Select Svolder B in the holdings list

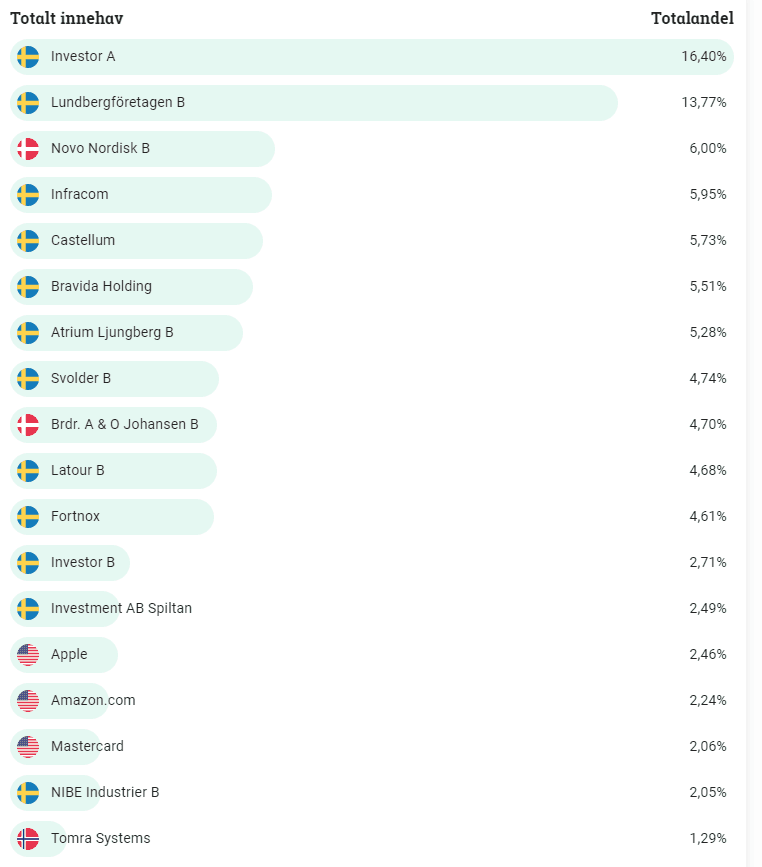[81, 378]
